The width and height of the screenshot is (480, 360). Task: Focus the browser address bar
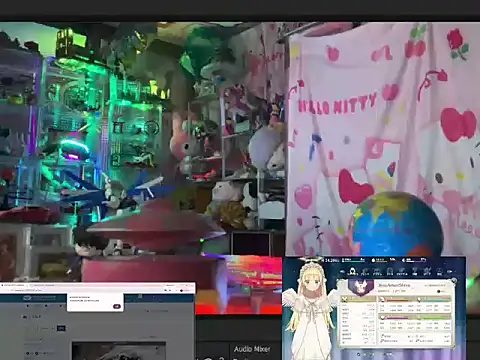pyautogui.click(x=87, y=290)
